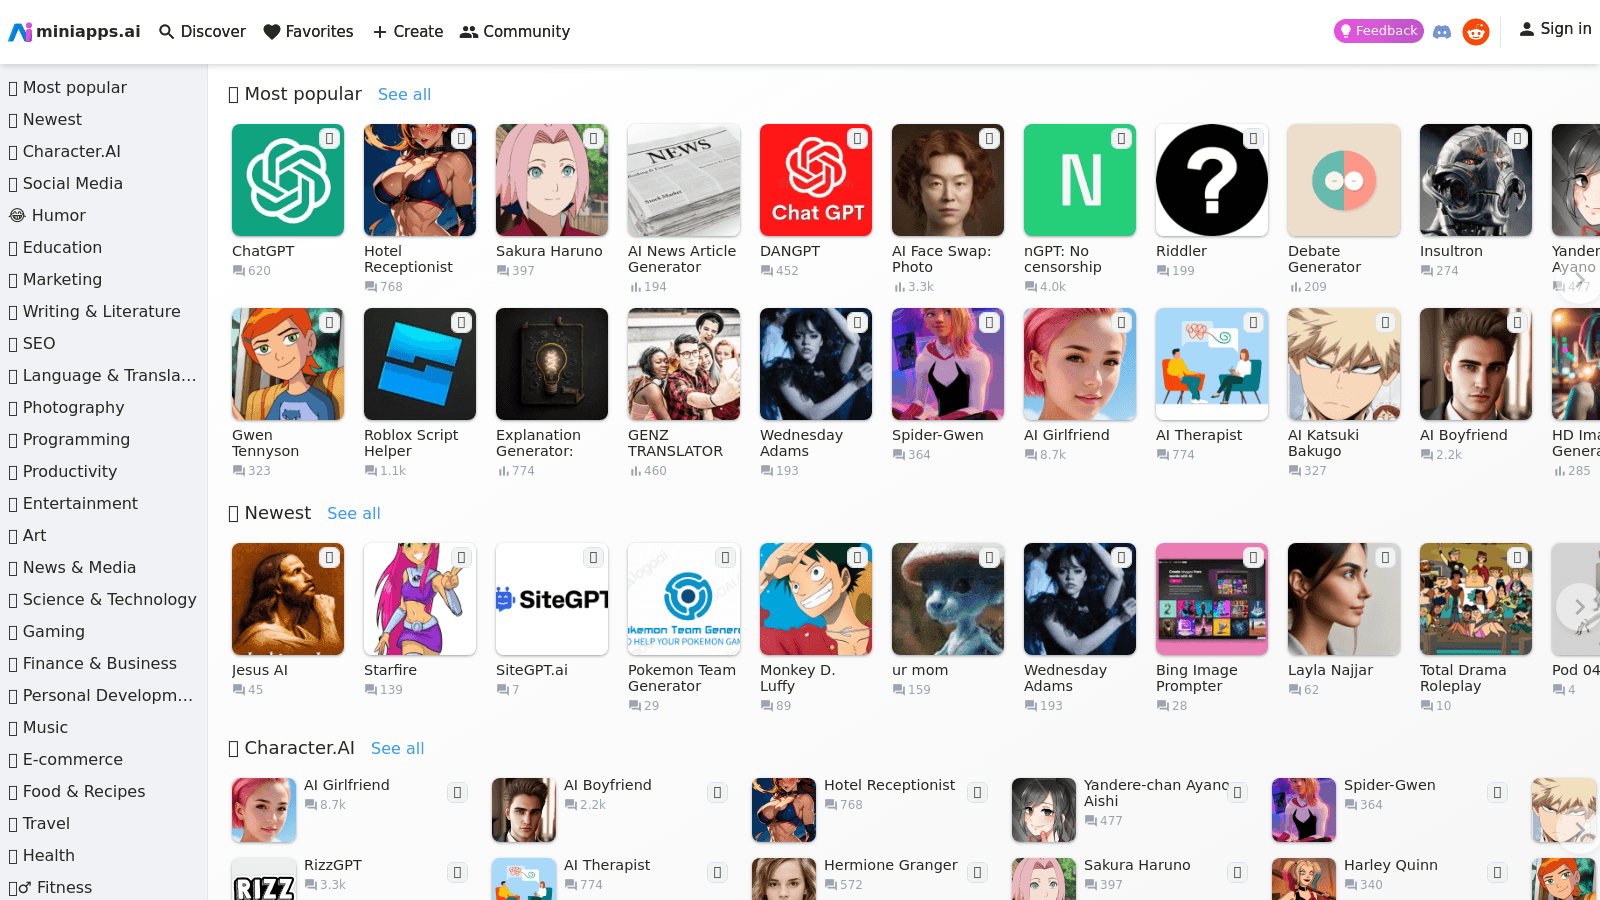1600x900 pixels.
Task: Favorite AI Boyfriend card in Most popular
Action: [1517, 323]
